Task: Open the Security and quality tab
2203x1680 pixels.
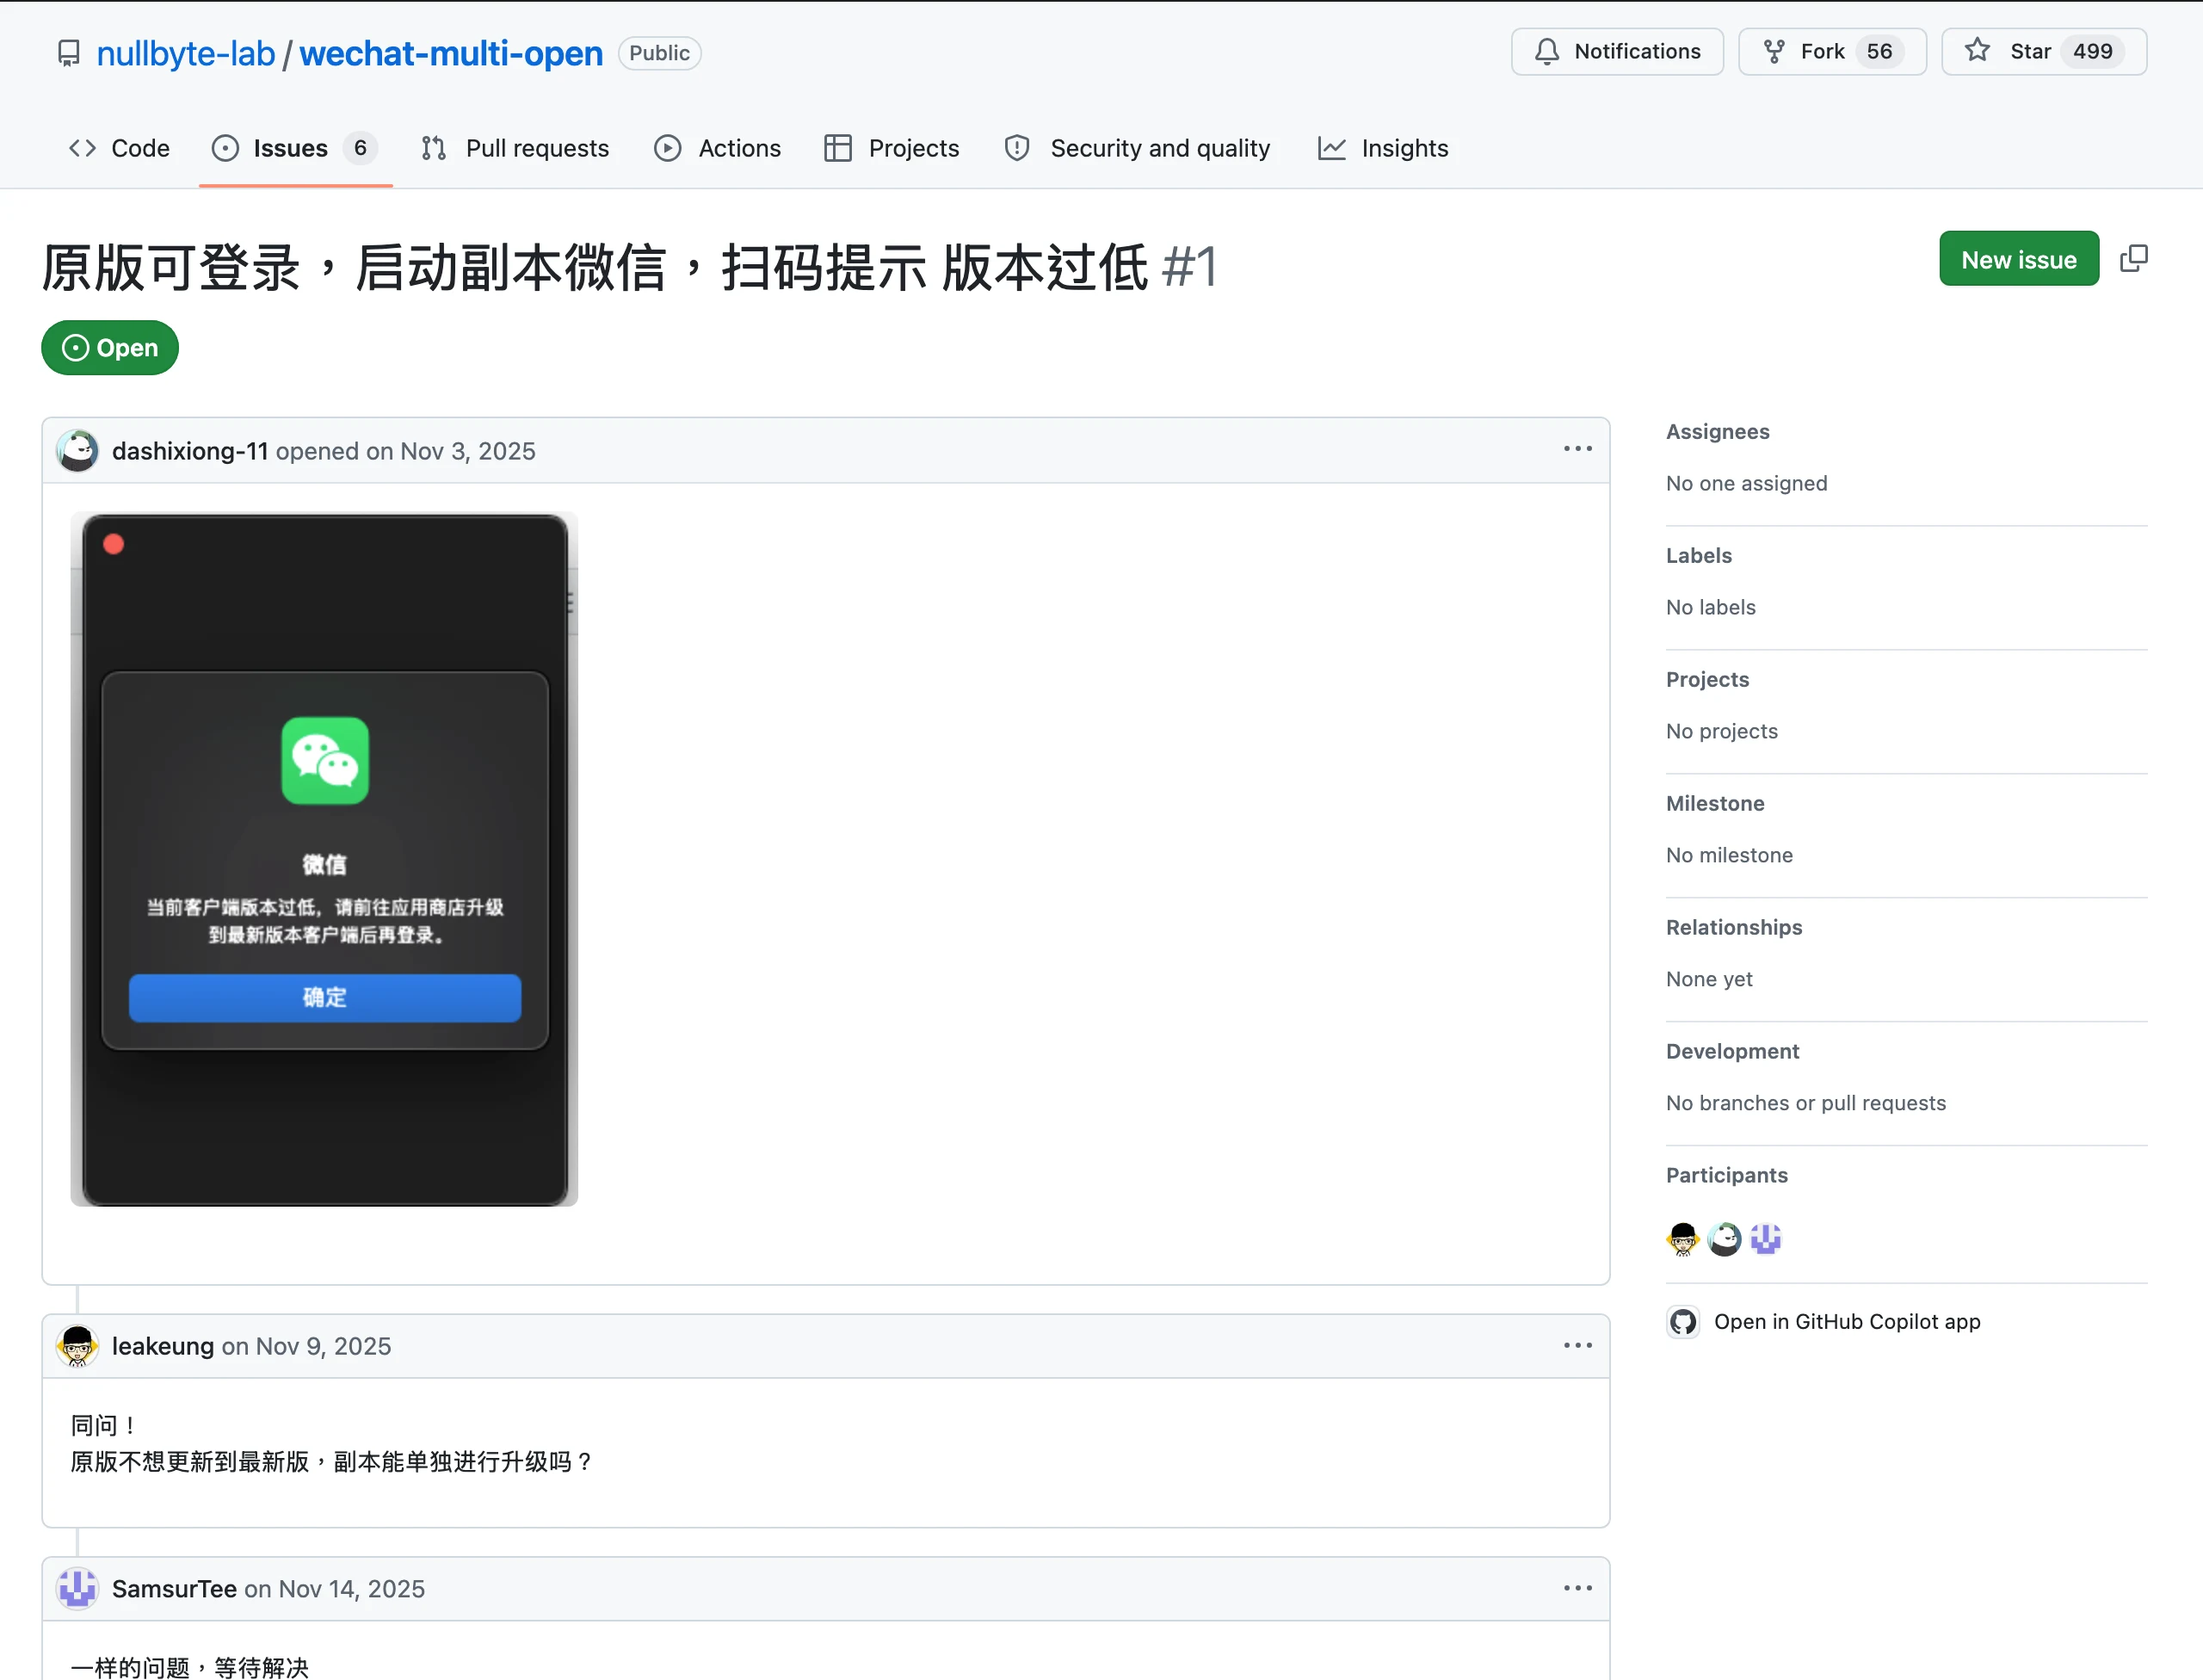Action: pyautogui.click(x=1138, y=148)
